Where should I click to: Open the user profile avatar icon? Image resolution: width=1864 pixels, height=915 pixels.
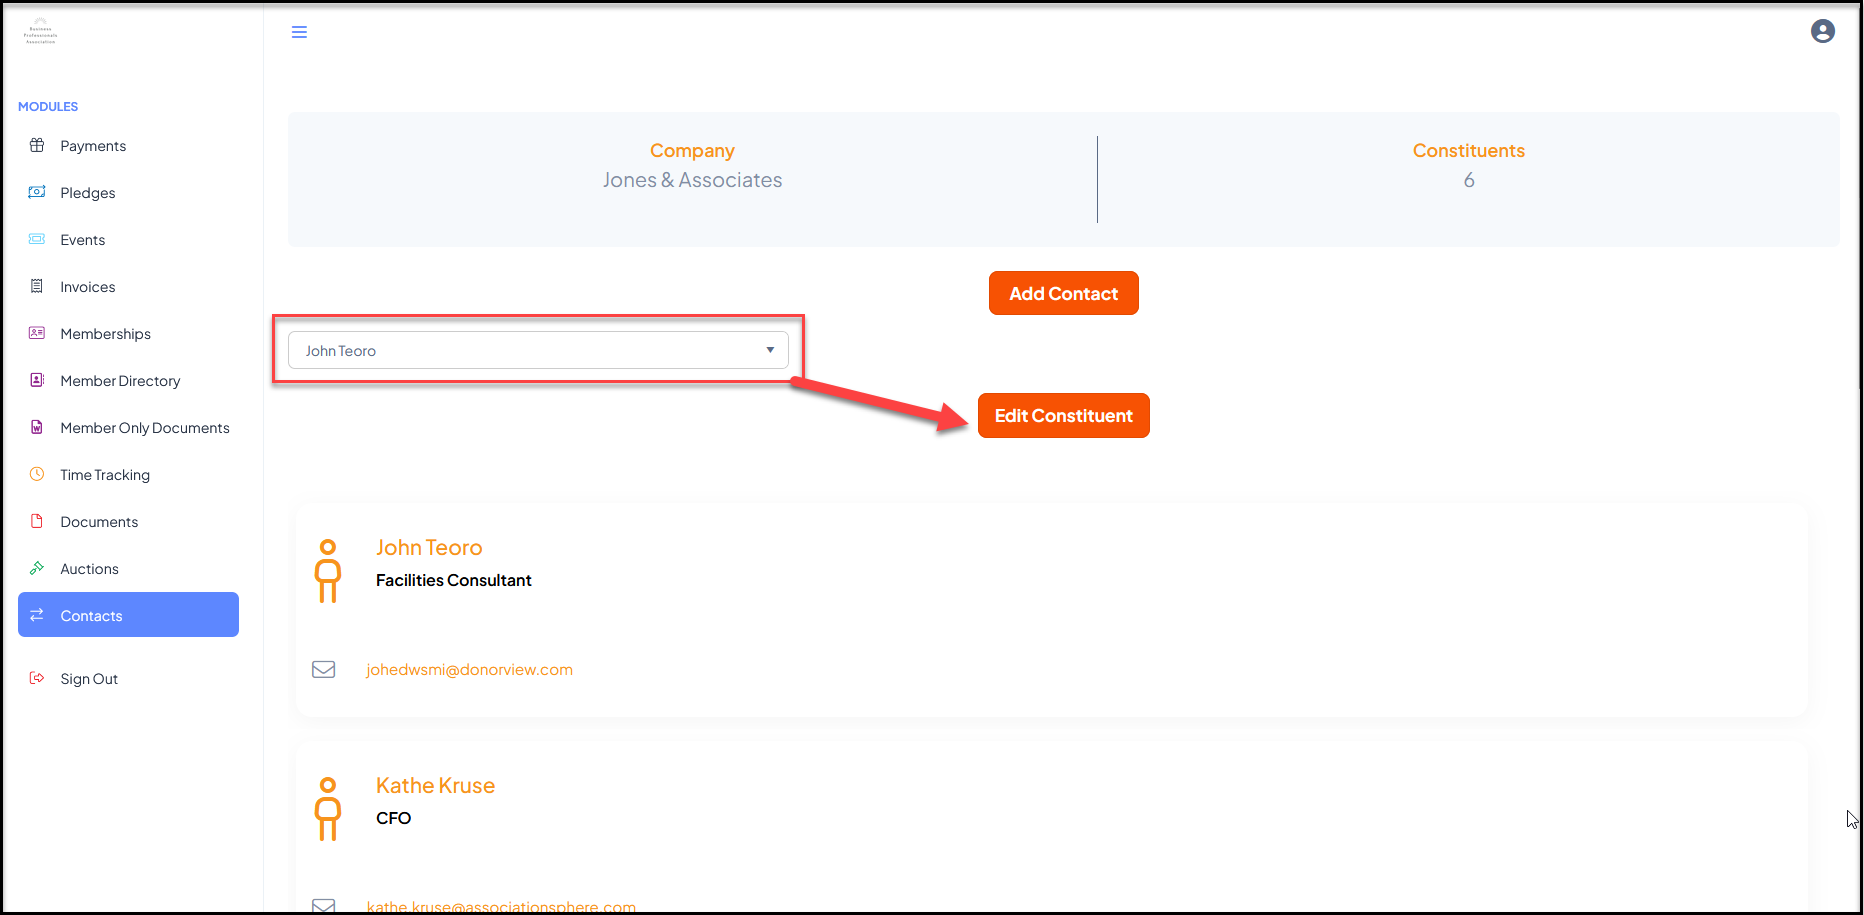click(x=1822, y=31)
